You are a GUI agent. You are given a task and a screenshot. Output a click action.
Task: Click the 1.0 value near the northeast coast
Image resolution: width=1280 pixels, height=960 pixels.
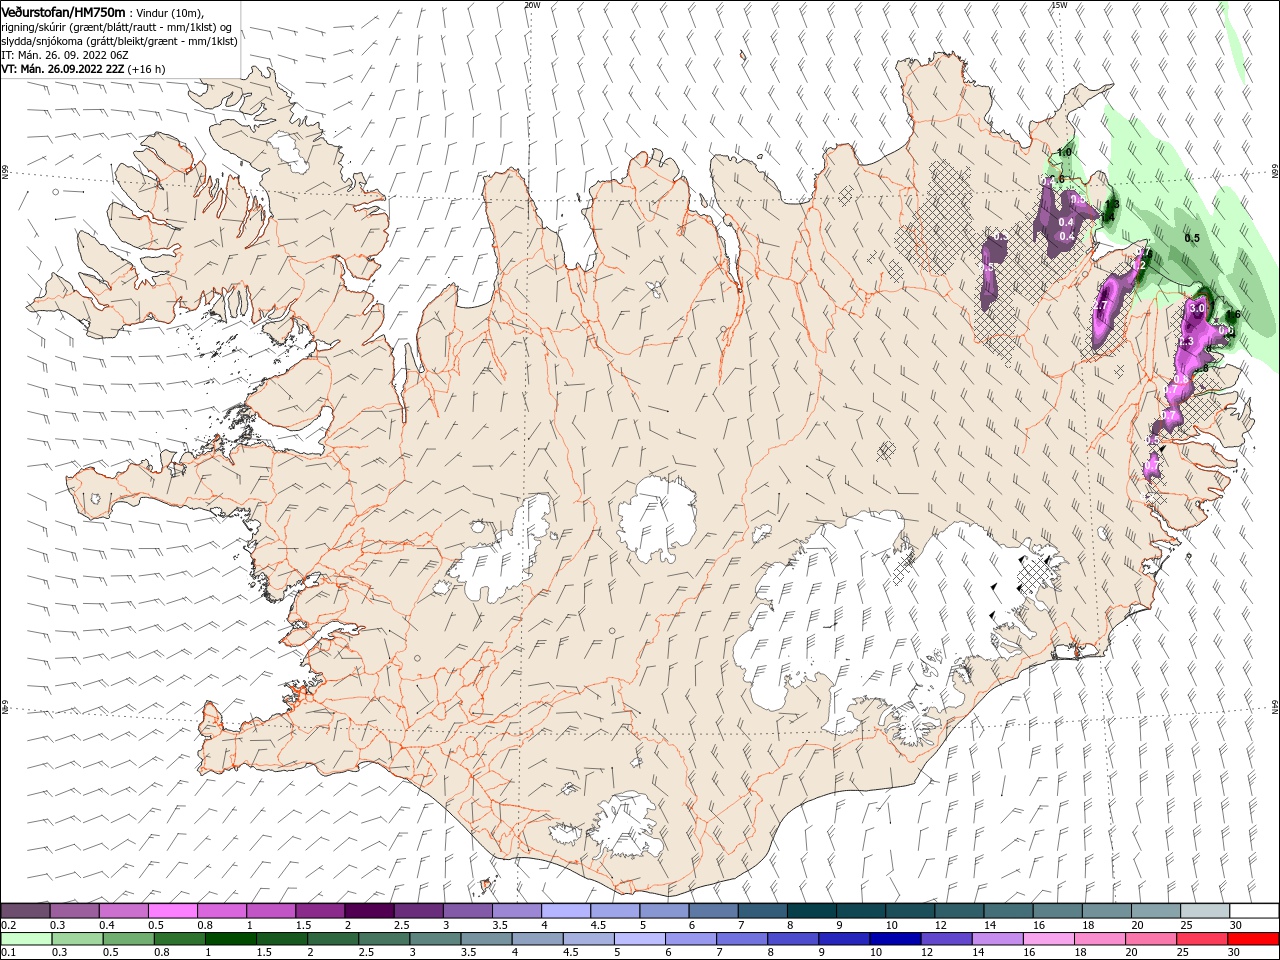pyautogui.click(x=1064, y=152)
